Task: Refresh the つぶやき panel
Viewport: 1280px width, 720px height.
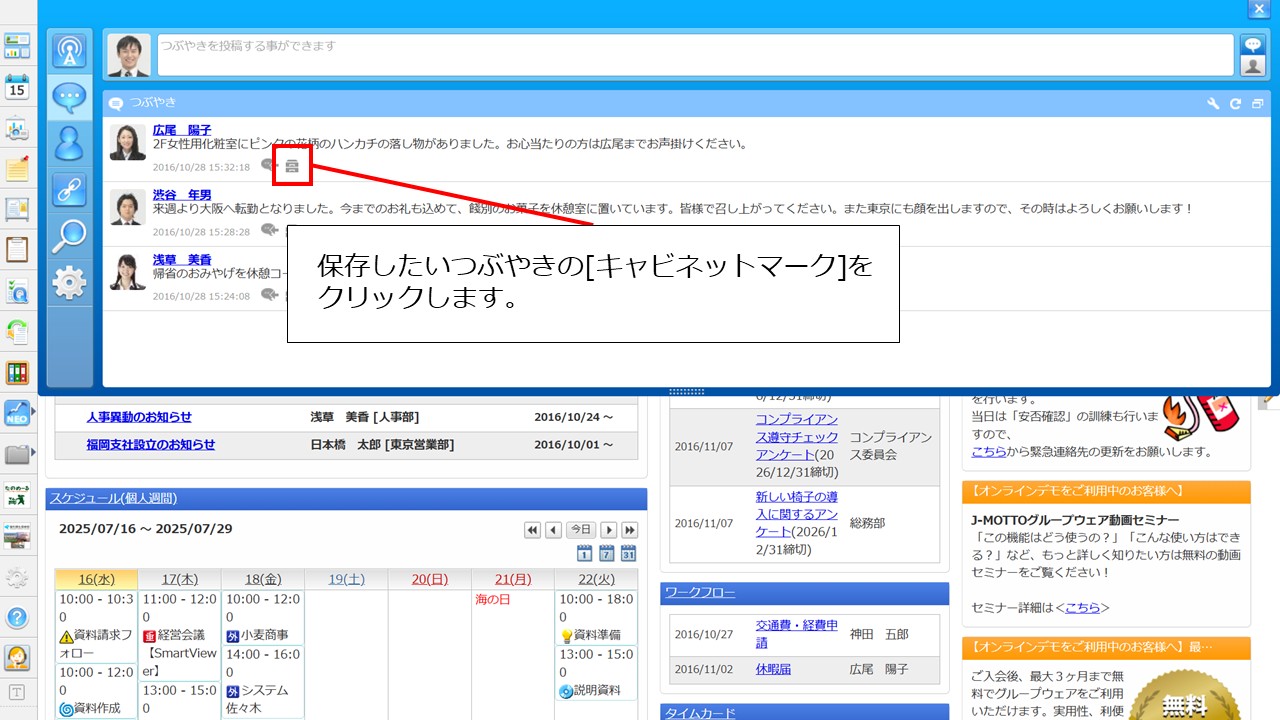Action: [1236, 102]
